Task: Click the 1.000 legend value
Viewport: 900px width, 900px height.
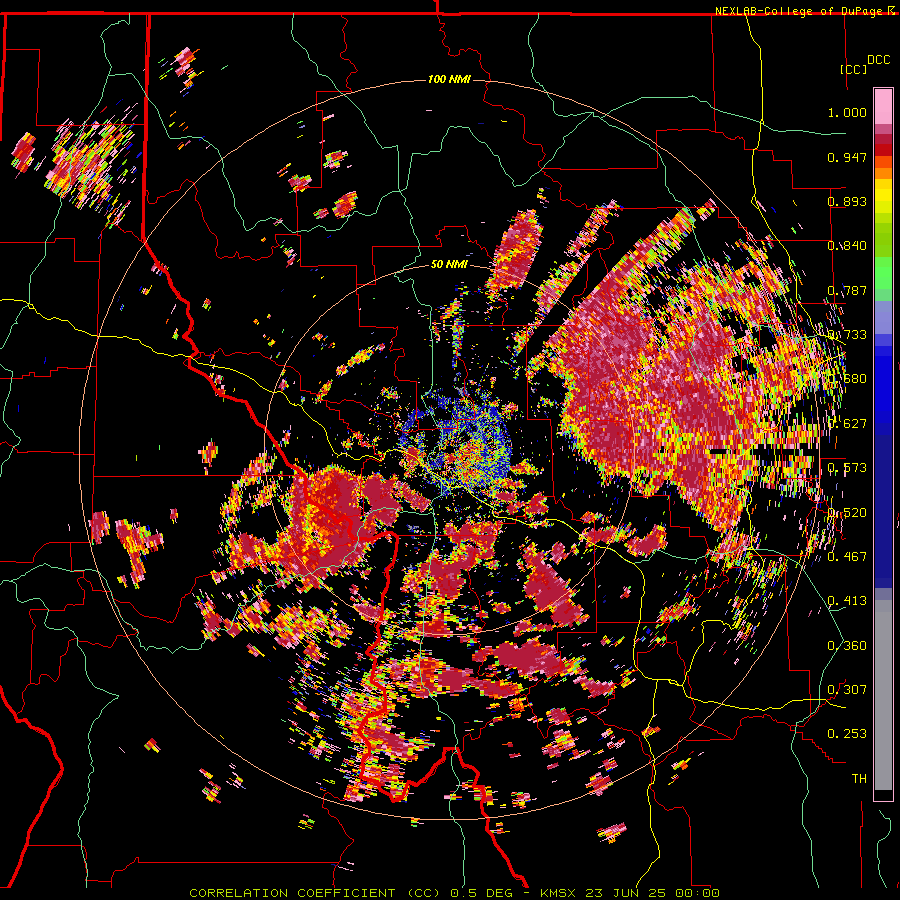Action: tap(847, 112)
